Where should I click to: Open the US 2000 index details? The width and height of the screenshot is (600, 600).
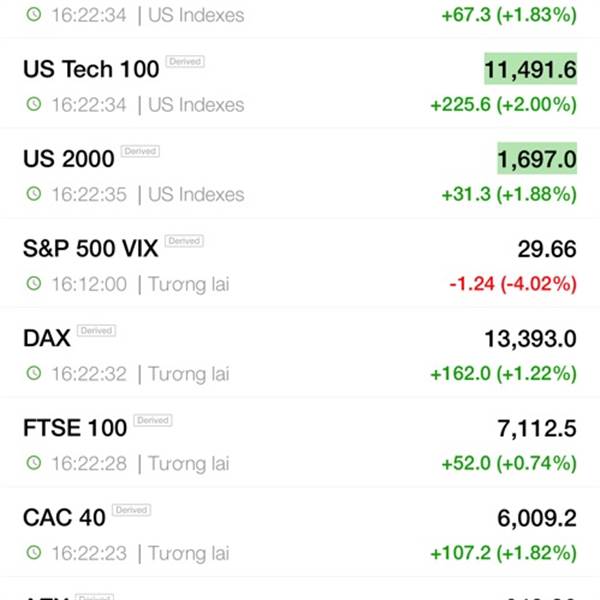pyautogui.click(x=300, y=173)
